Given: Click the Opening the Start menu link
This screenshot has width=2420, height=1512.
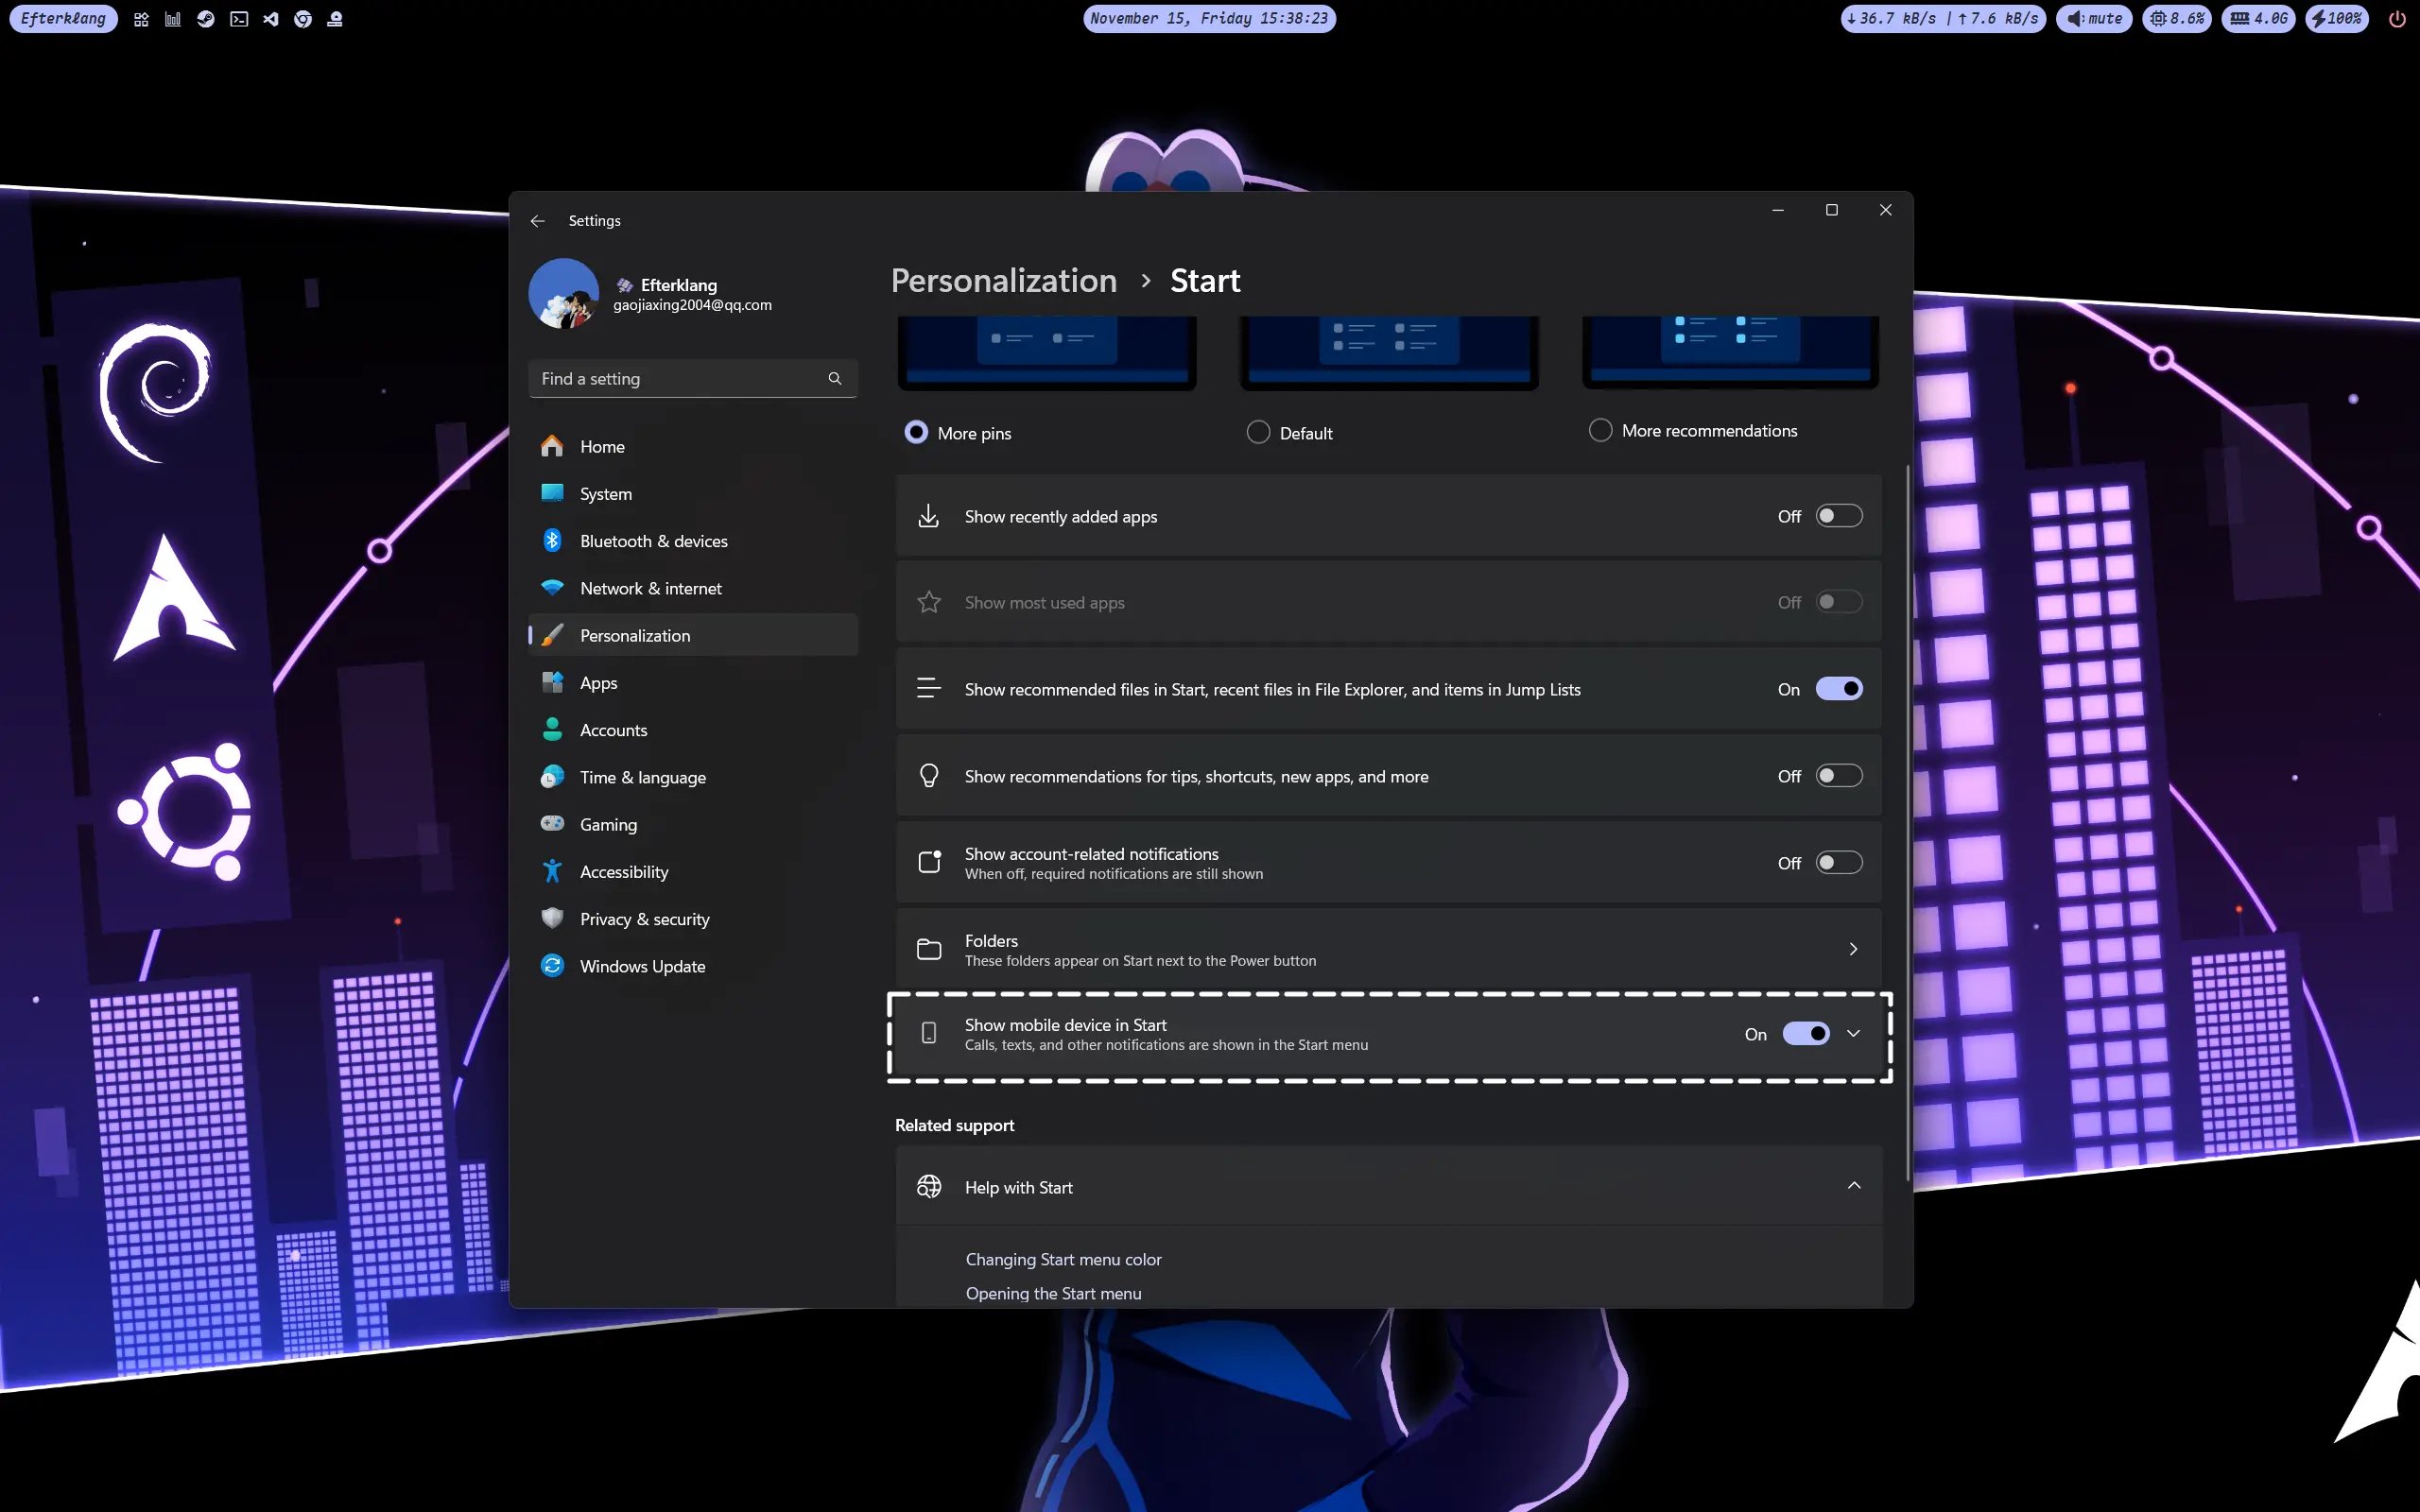Looking at the screenshot, I should coord(1054,1293).
